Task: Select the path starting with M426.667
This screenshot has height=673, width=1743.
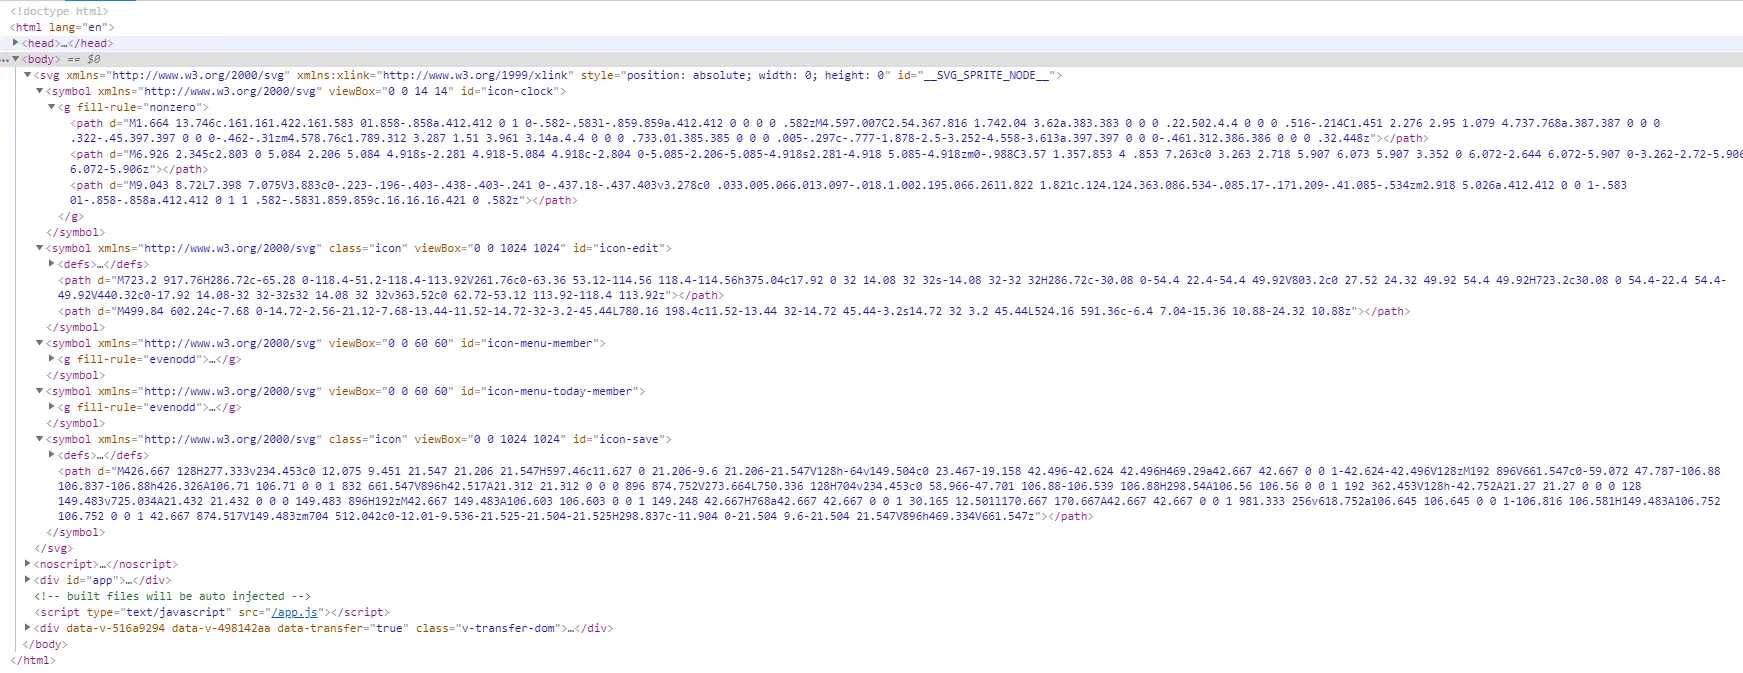Action: click(x=889, y=494)
